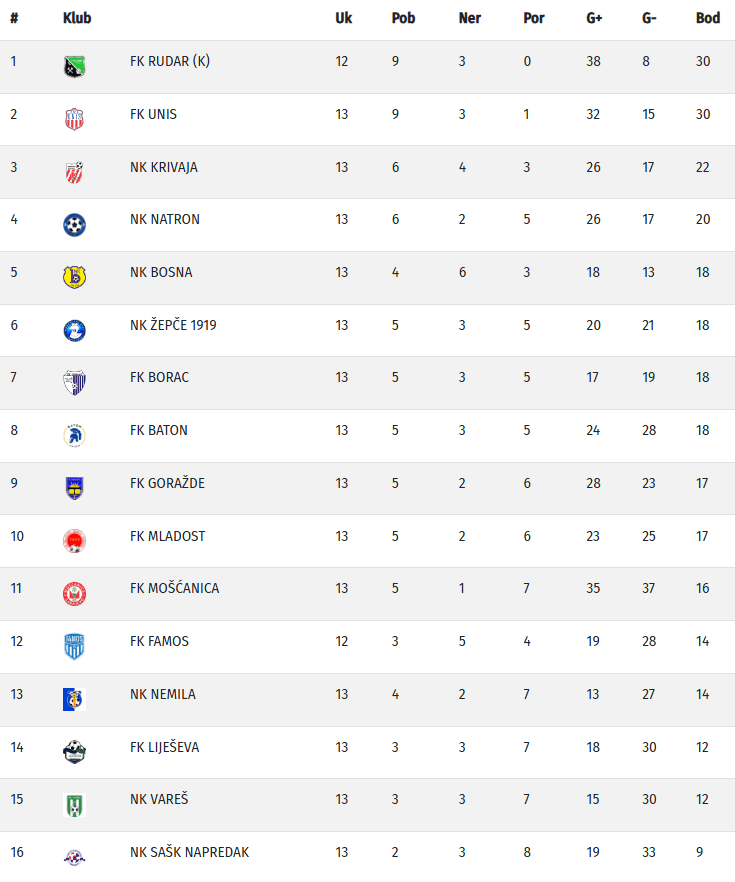Screen dimensions: 735x882
Task: Click the FK Mošćanica club name
Action: pyautogui.click(x=174, y=588)
